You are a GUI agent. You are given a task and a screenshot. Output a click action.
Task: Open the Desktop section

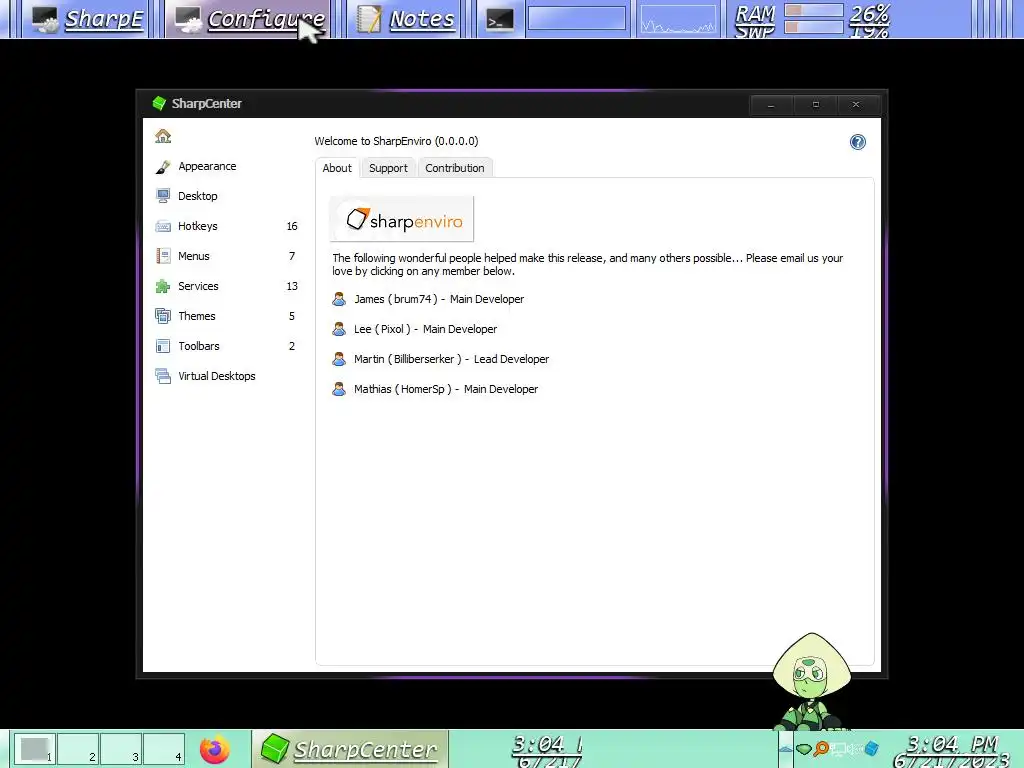point(197,196)
